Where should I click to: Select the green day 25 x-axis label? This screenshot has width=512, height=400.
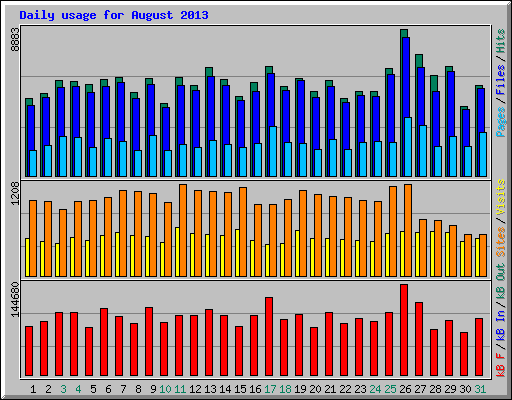pos(390,389)
